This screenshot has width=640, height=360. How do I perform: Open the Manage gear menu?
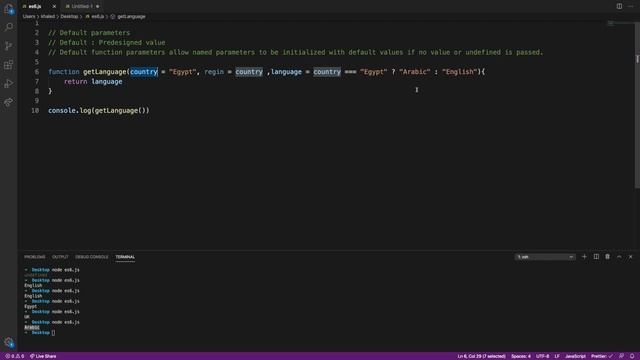pos(9,342)
